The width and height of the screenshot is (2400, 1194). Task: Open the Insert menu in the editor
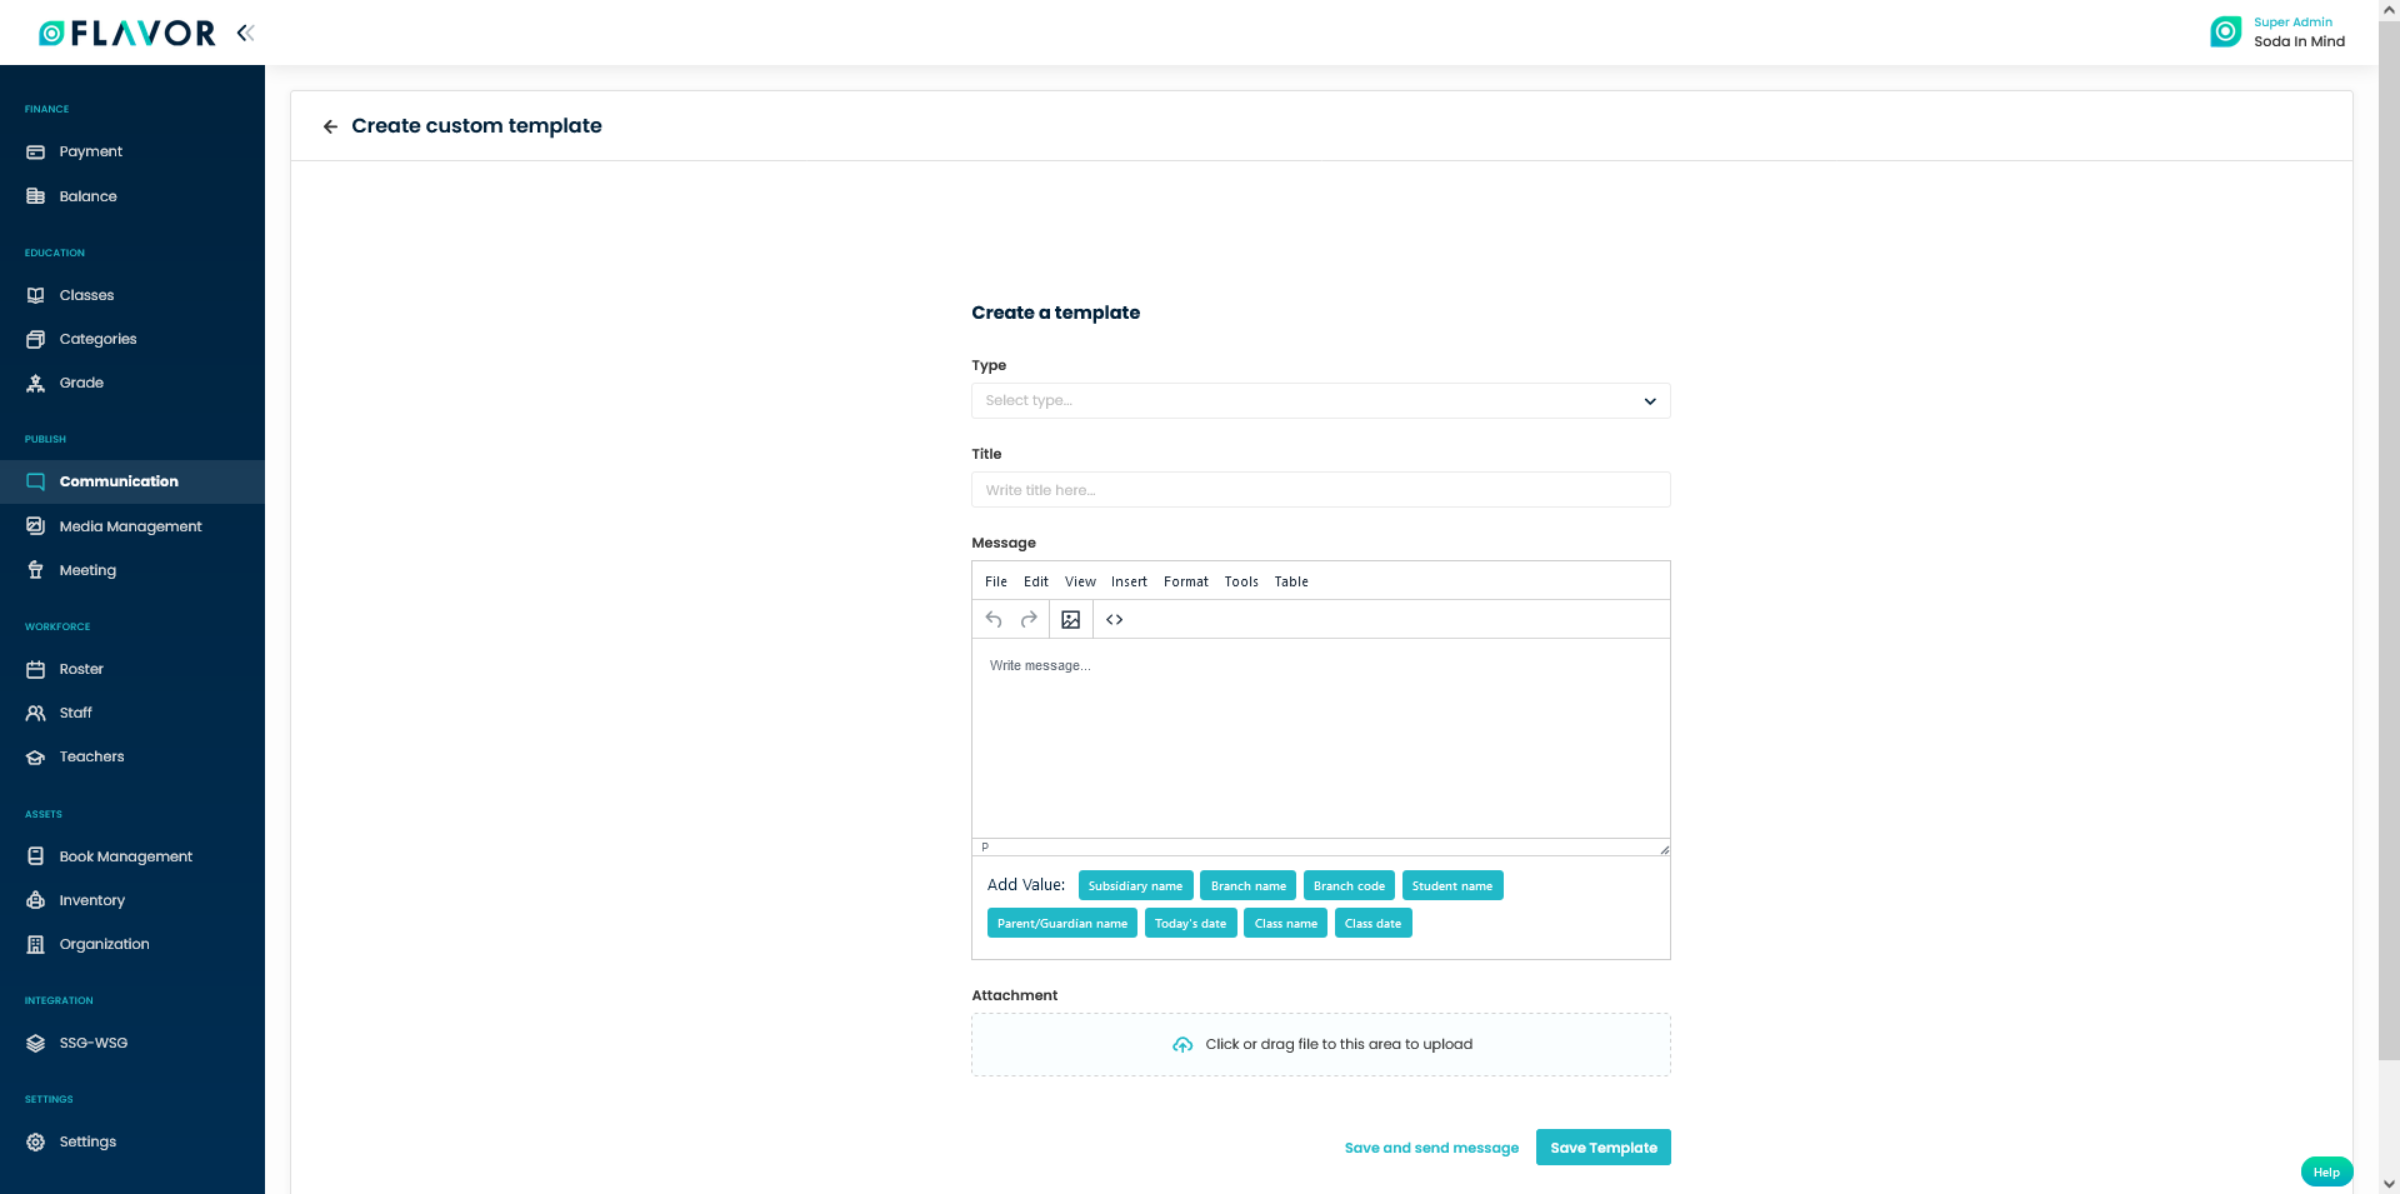[1129, 581]
